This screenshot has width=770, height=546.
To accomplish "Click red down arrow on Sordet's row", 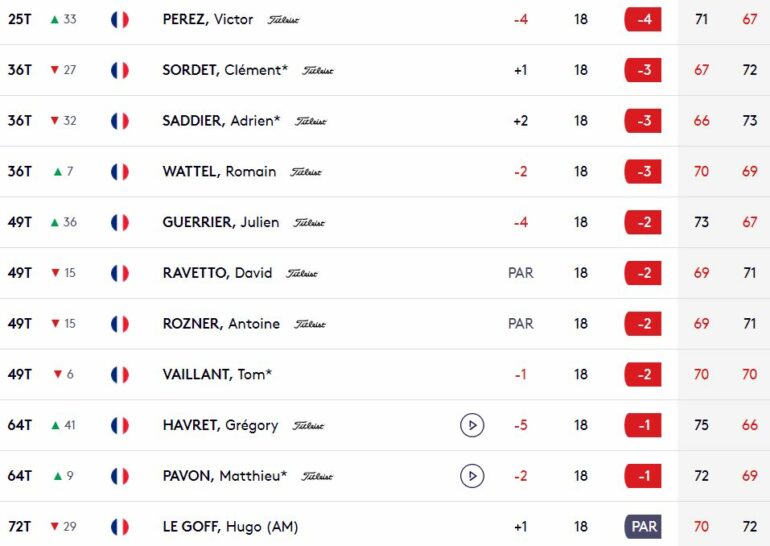I will tap(54, 70).
